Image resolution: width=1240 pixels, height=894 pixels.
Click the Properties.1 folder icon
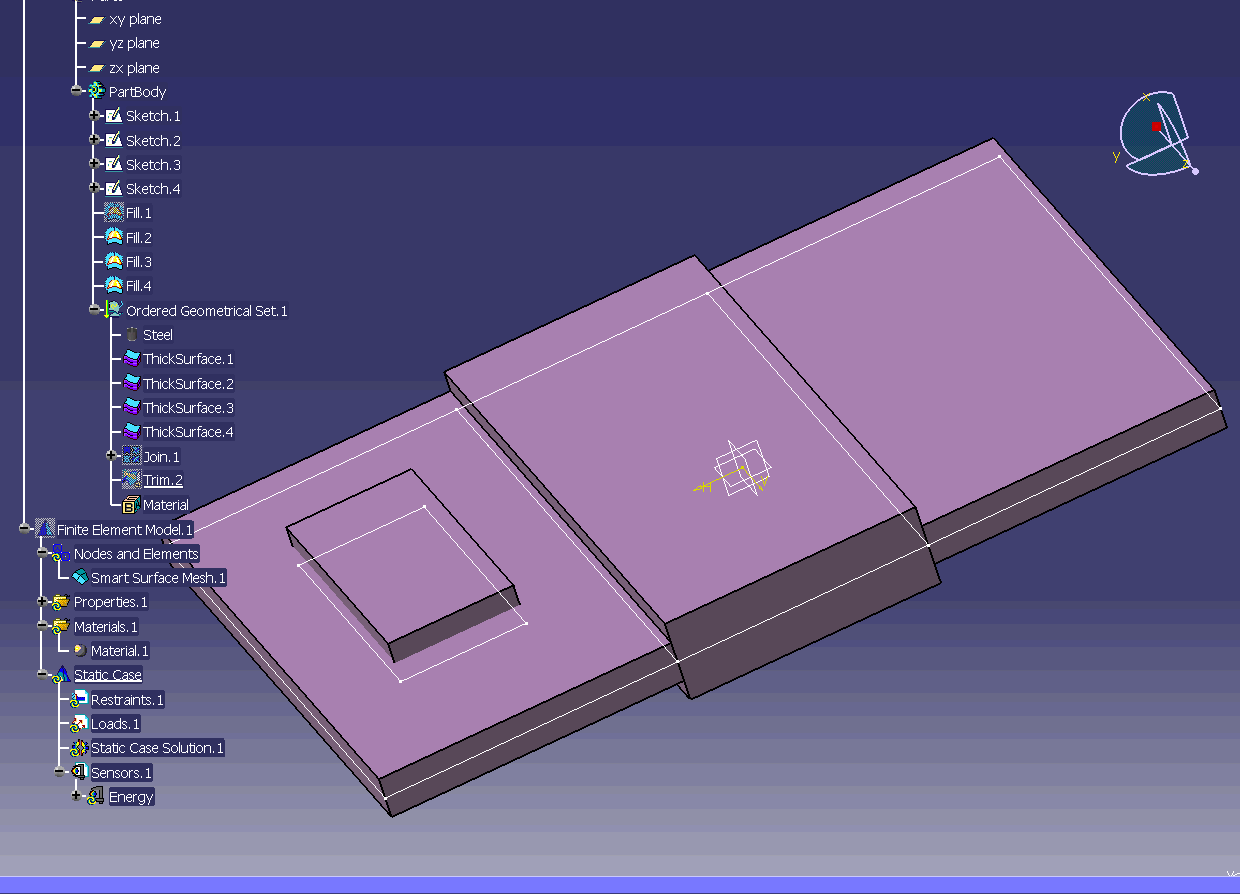62,602
